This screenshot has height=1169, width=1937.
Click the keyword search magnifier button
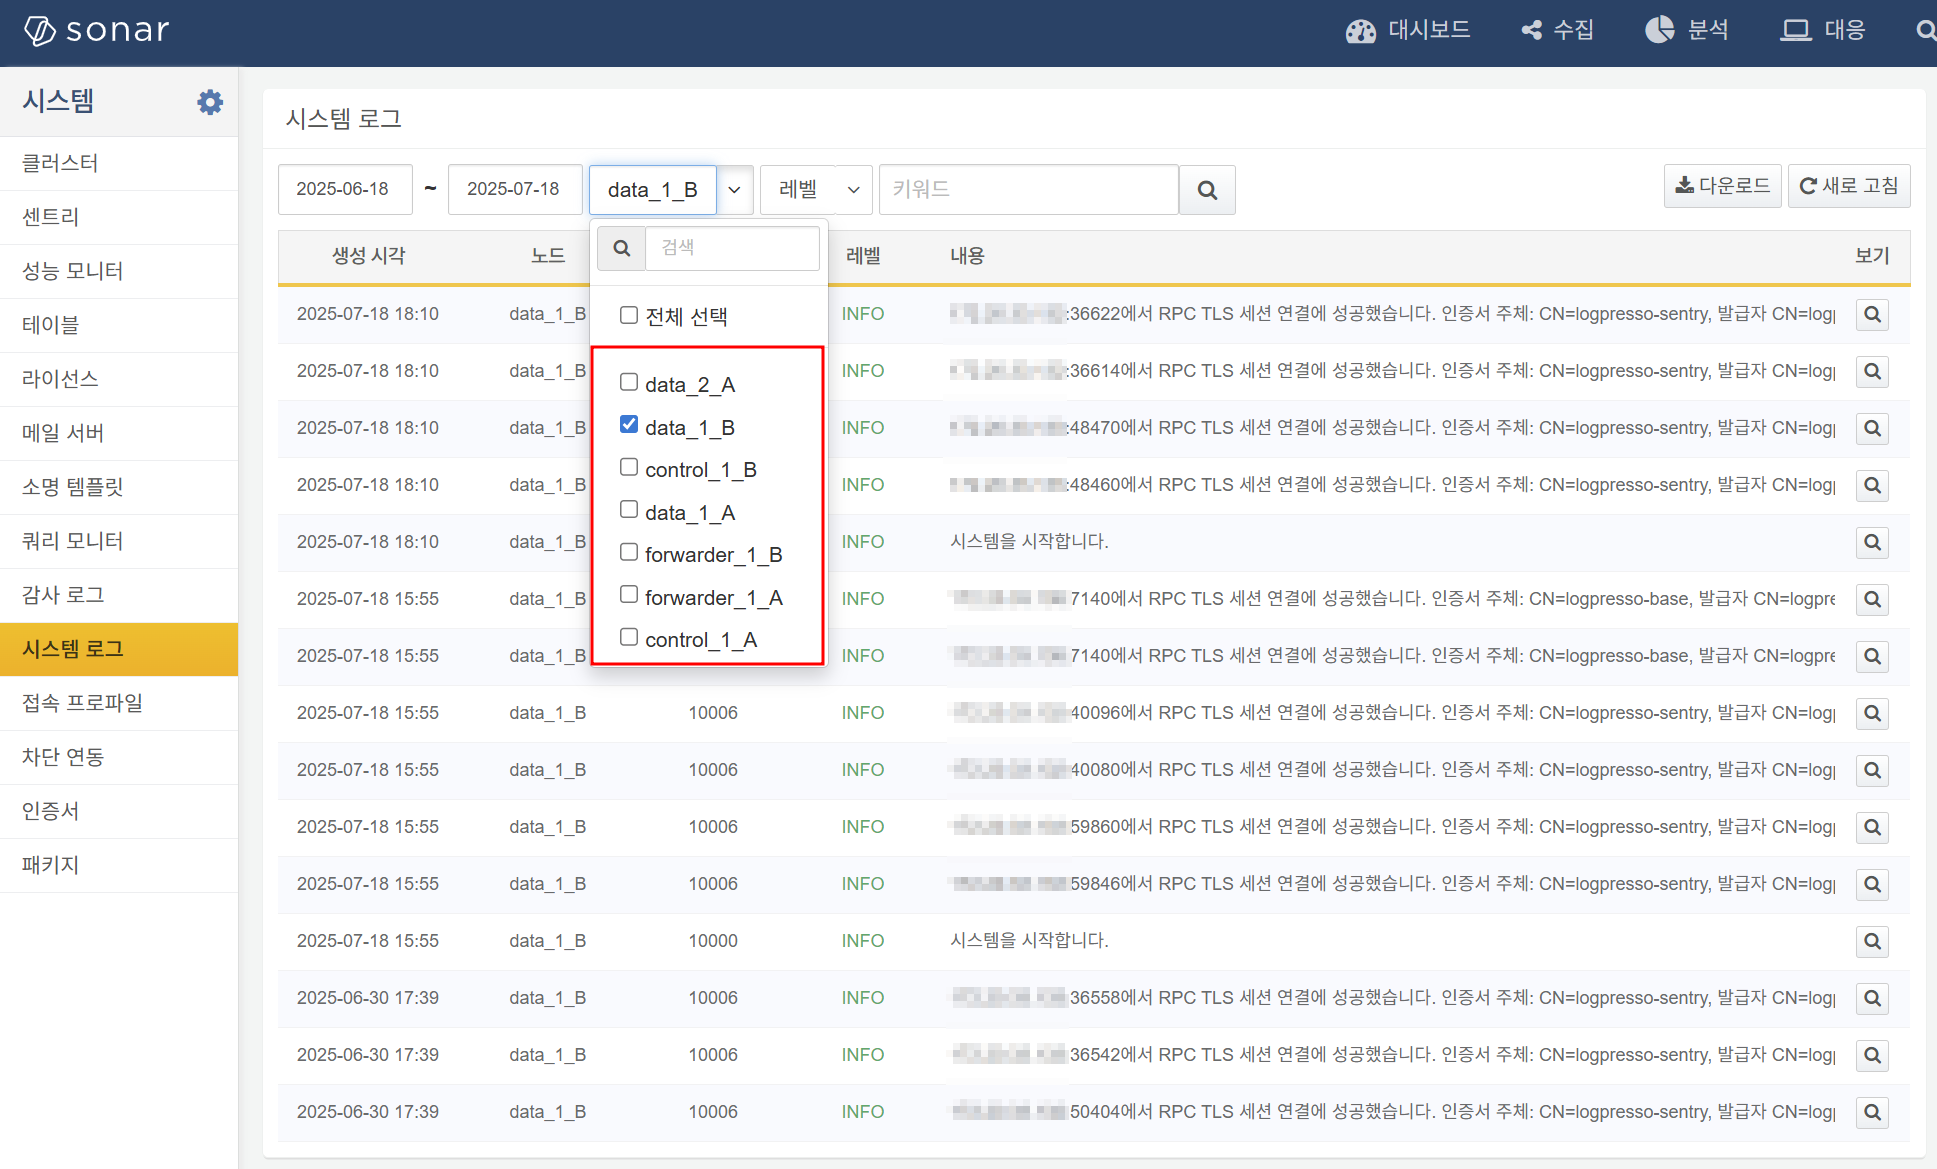click(x=1207, y=190)
